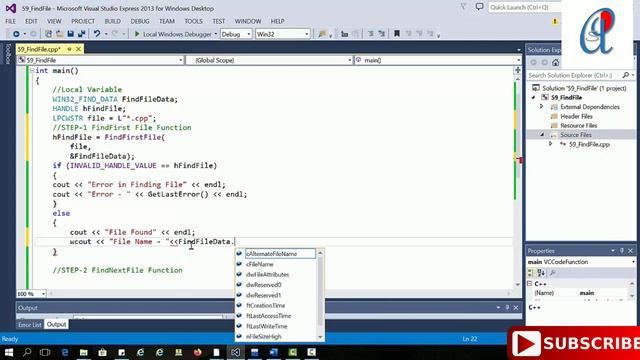Image resolution: width=640 pixels, height=360 pixels.
Task: Click the Save All toolbar icon
Action: point(82,34)
